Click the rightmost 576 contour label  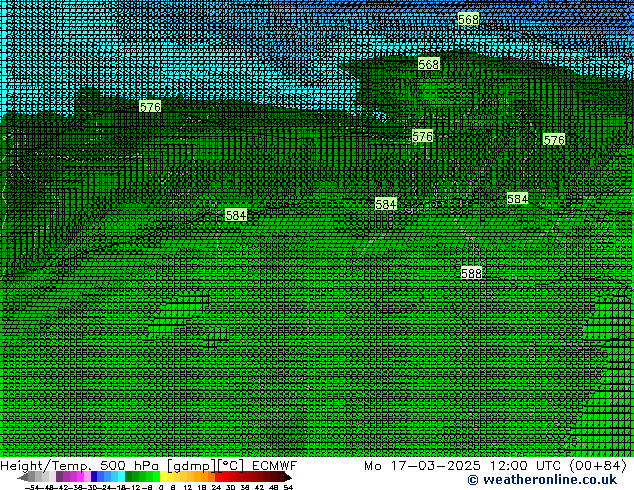pyautogui.click(x=554, y=140)
